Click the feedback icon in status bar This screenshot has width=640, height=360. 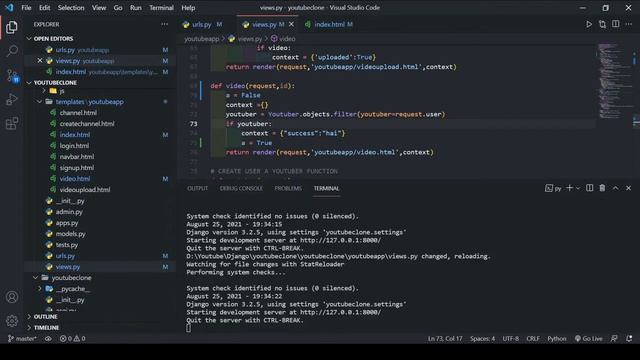(614, 338)
